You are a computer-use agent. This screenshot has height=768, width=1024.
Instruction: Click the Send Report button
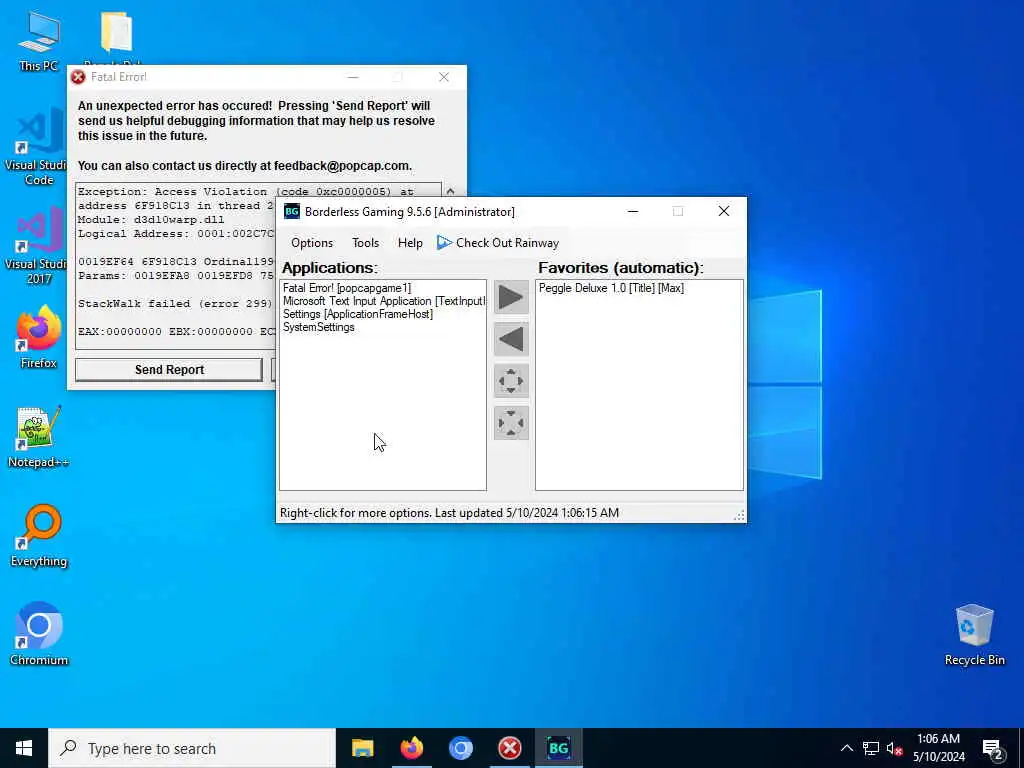169,370
